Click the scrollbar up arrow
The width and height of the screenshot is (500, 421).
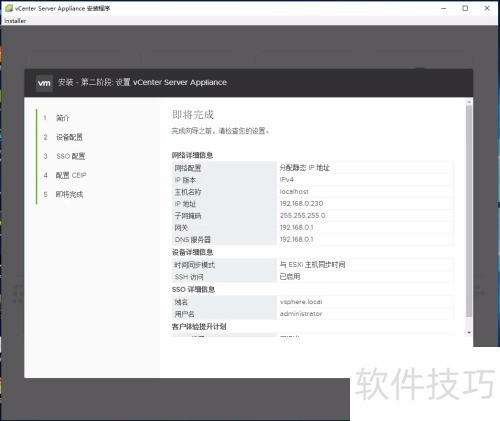coord(469,102)
